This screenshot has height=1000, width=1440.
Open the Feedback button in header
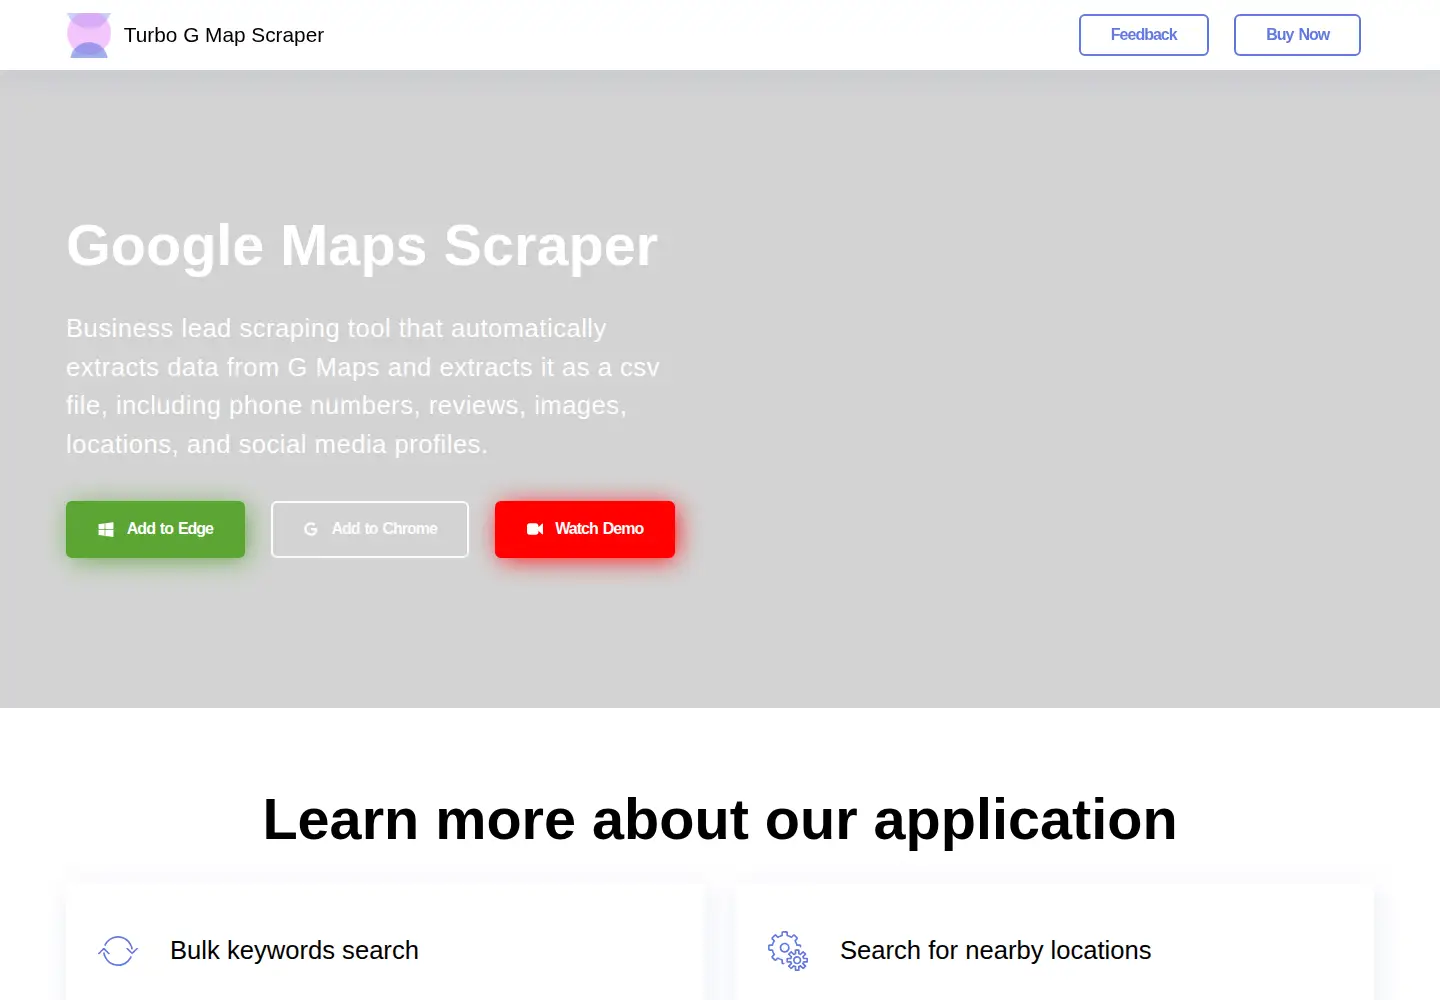1144,35
